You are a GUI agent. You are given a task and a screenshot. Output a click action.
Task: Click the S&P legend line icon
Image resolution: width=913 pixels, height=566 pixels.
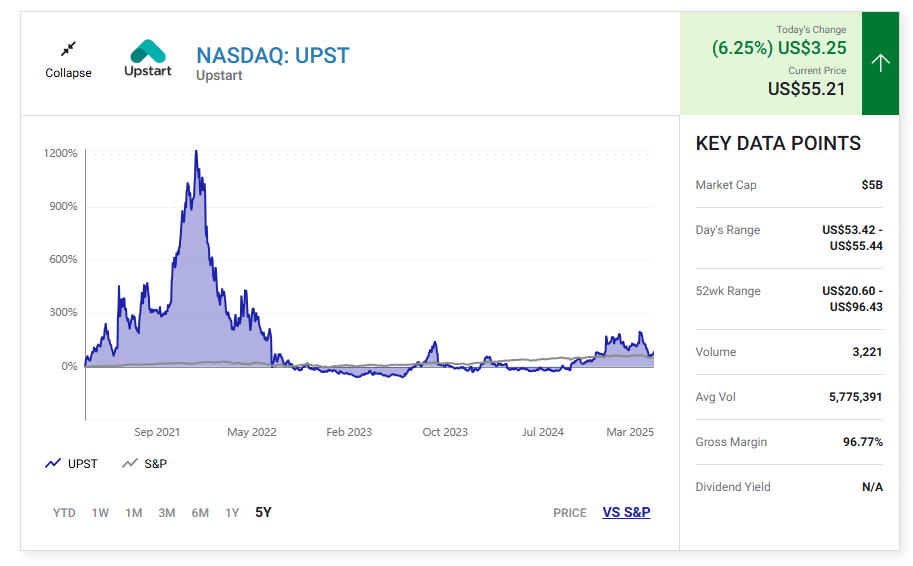tap(129, 464)
